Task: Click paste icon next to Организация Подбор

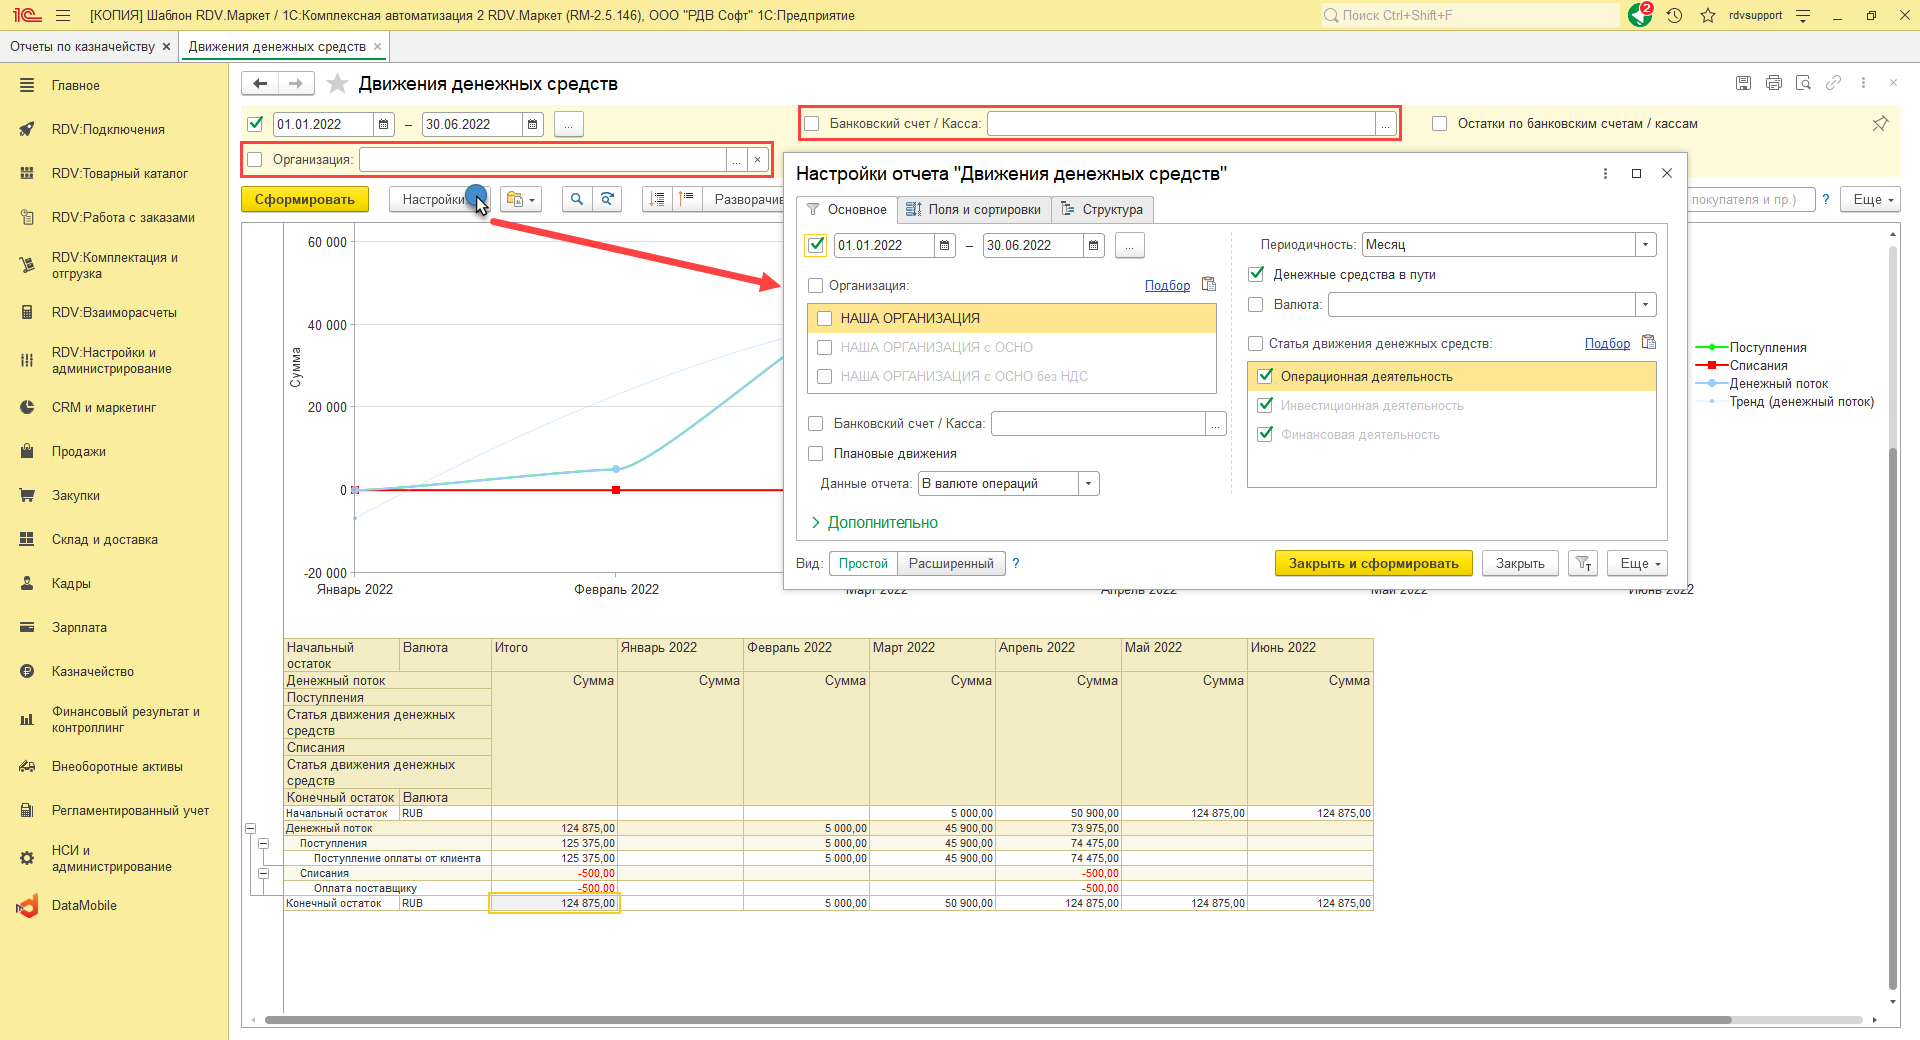Action: pos(1209,285)
